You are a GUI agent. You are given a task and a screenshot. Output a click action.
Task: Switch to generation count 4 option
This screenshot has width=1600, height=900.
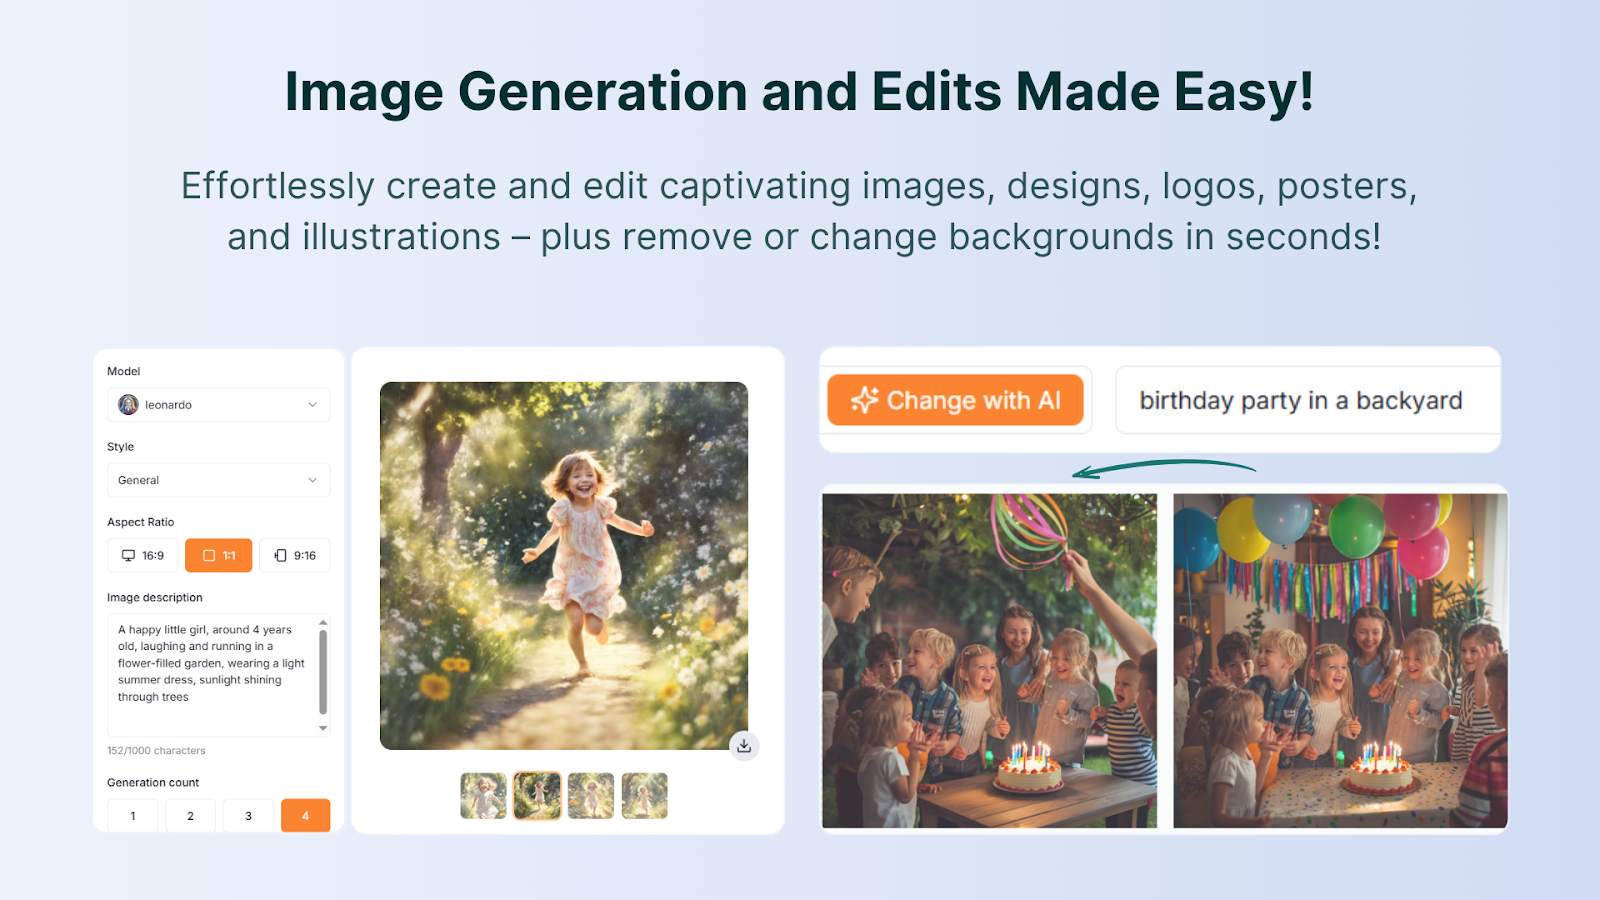[305, 815]
